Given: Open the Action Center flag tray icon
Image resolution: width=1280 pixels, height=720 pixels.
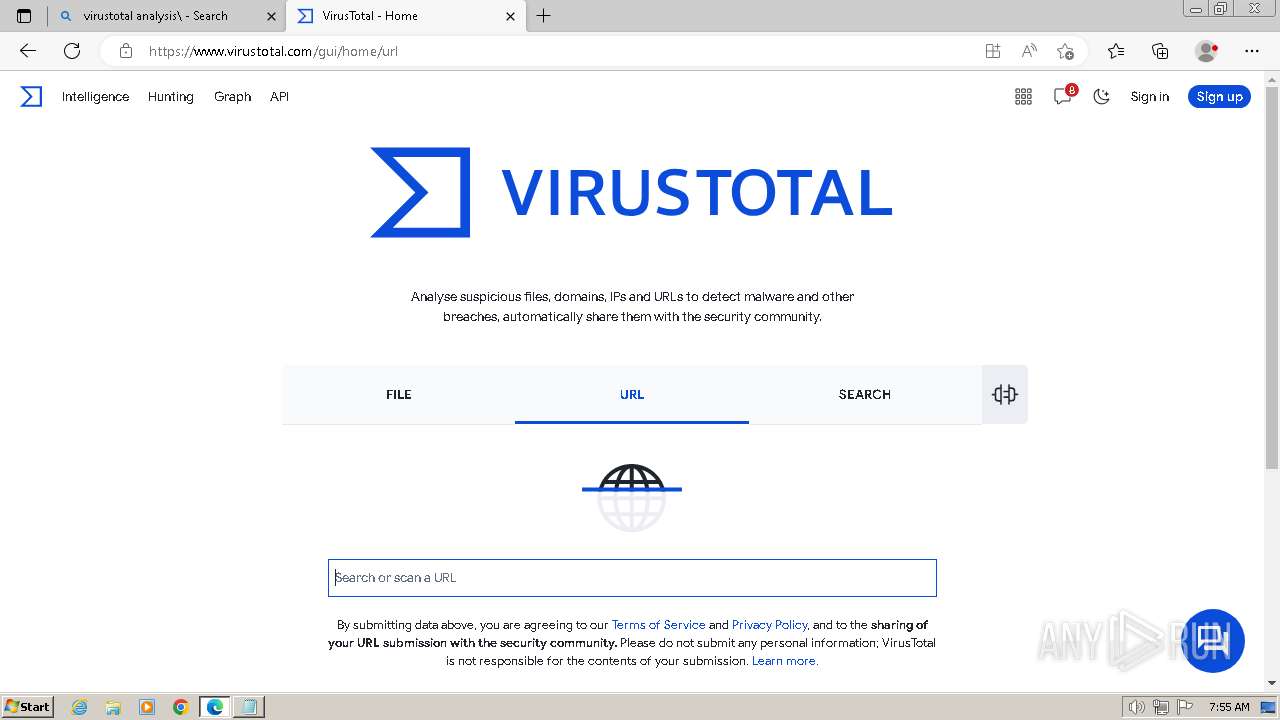Looking at the screenshot, I should (1186, 707).
